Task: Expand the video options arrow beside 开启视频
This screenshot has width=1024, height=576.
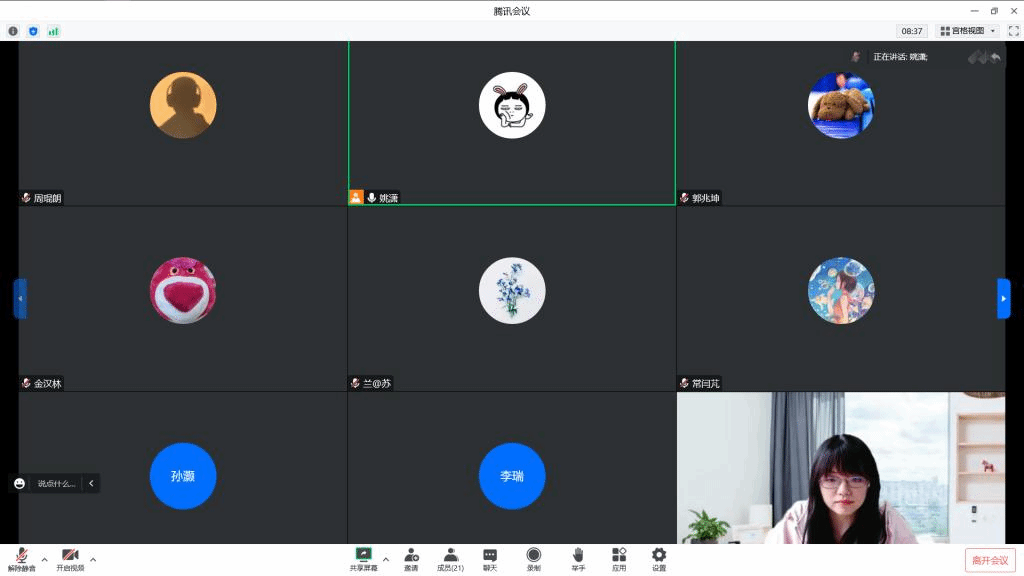Action: 93,559
